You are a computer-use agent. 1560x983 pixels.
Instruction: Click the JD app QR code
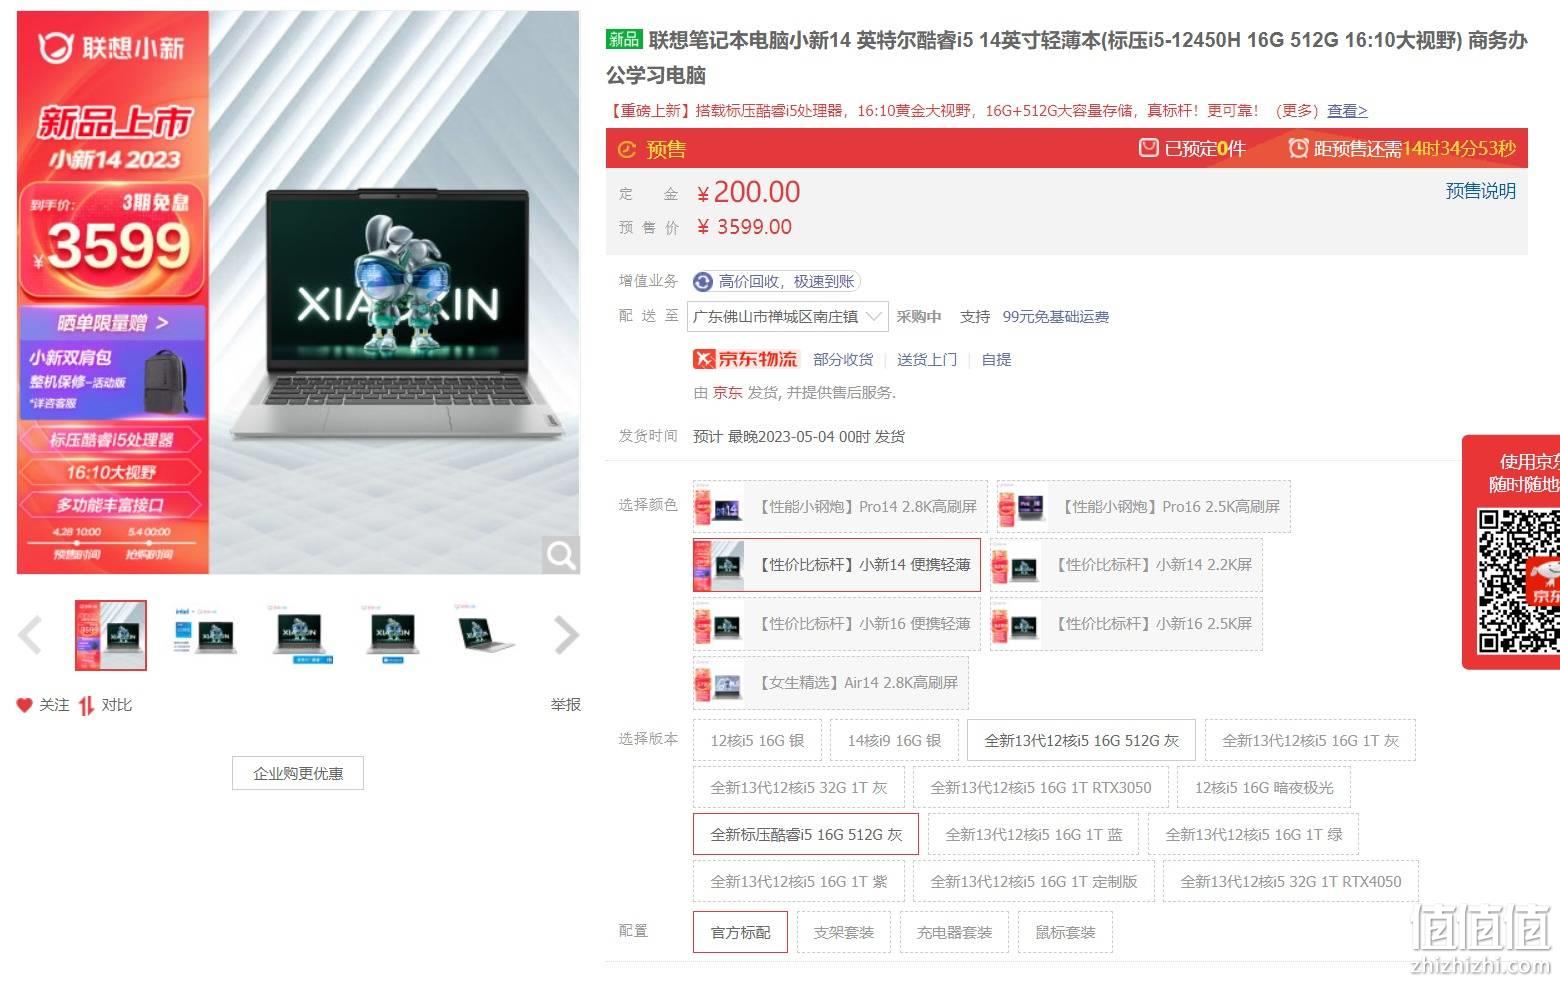(x=1519, y=580)
